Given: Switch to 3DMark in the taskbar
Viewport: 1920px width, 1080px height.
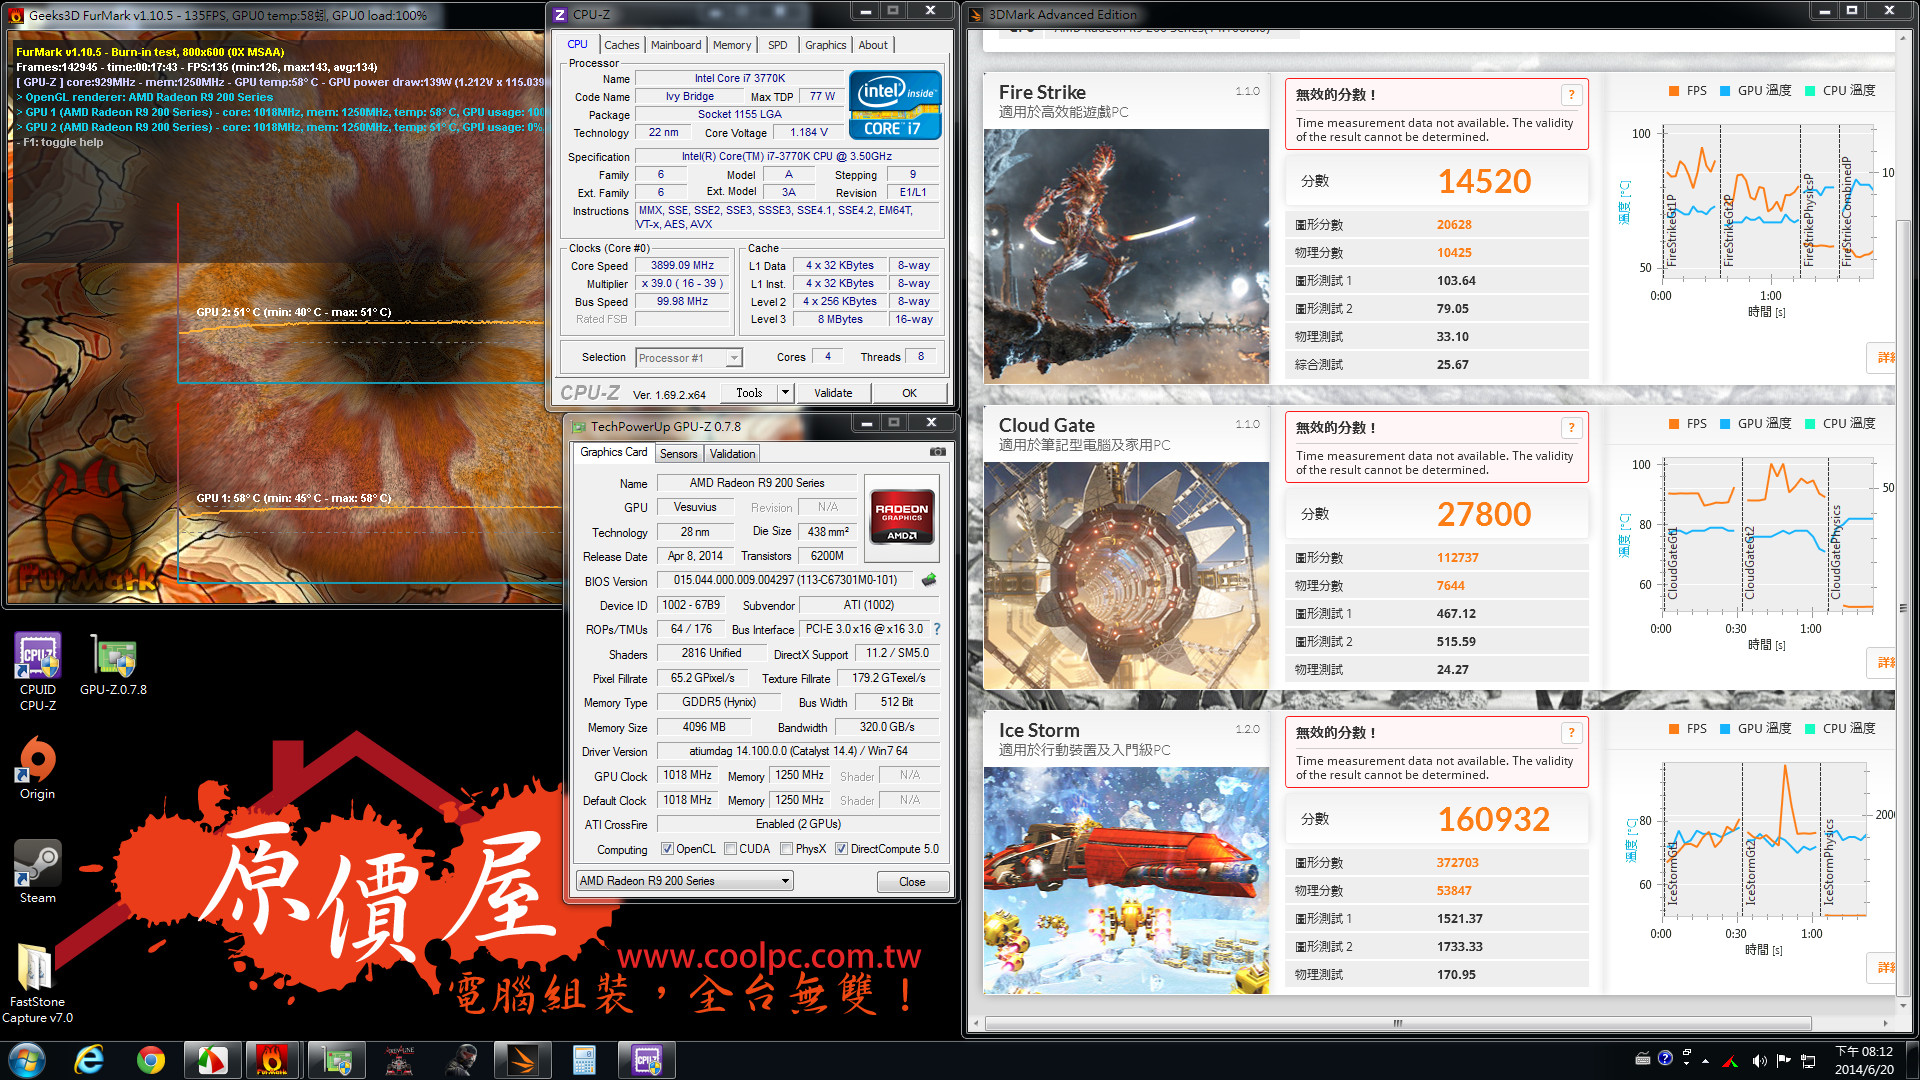Looking at the screenshot, I should tap(523, 1059).
